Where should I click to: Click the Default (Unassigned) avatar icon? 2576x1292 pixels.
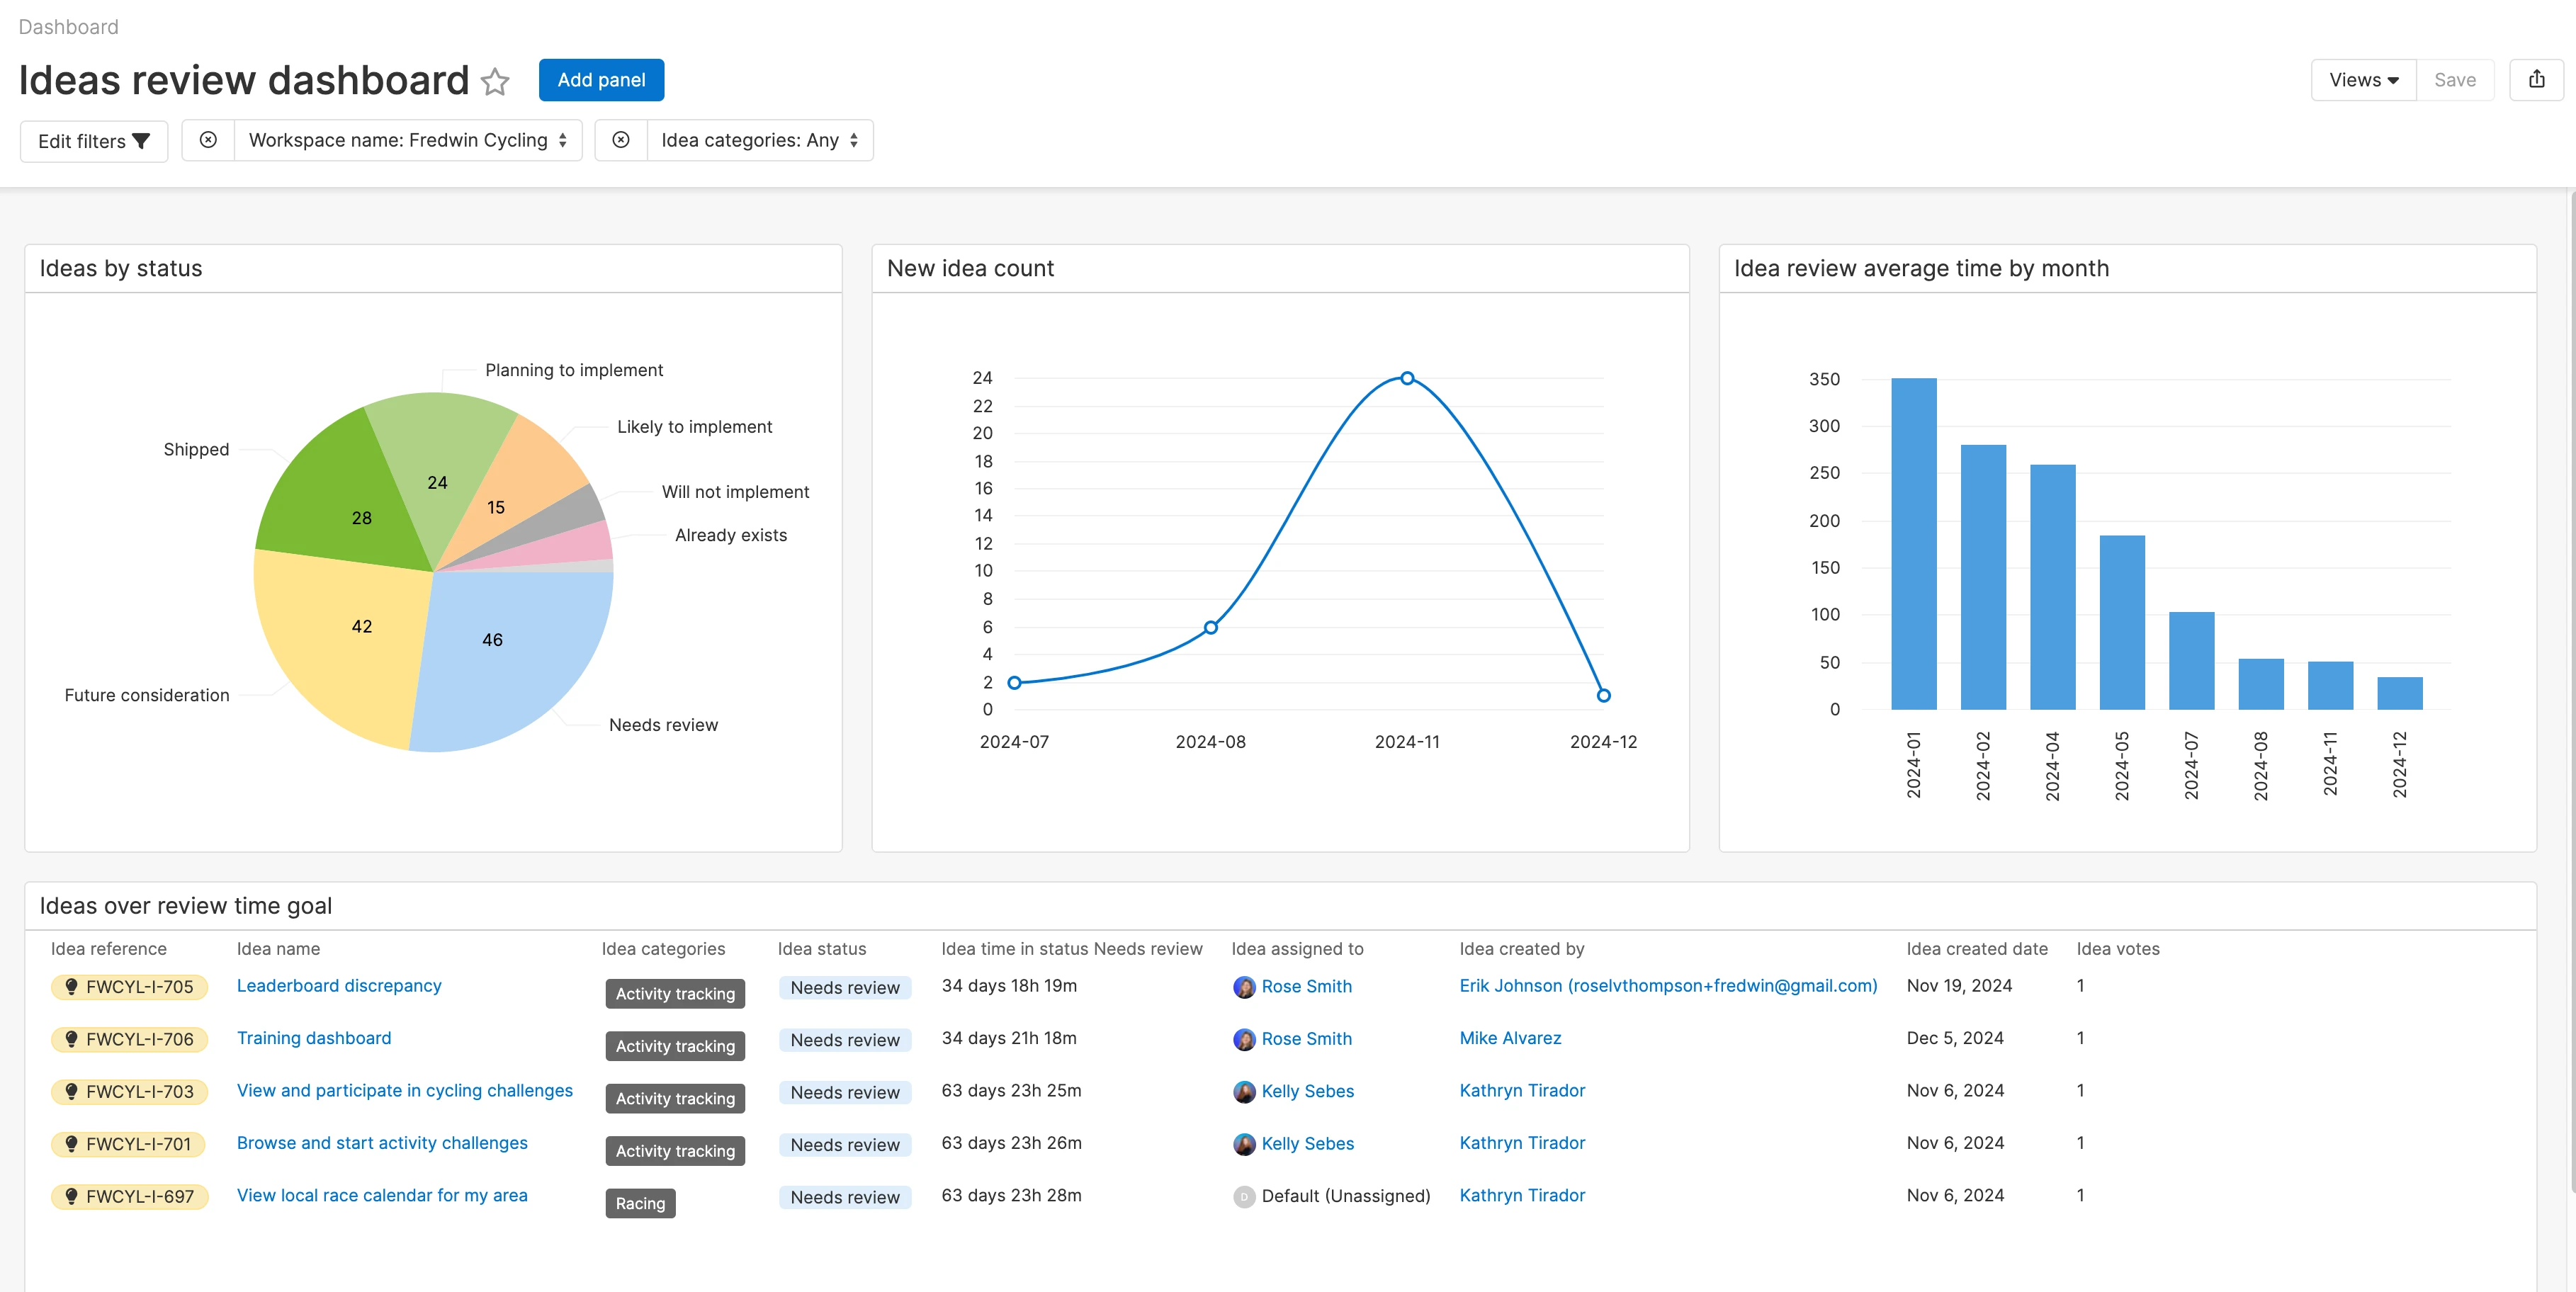click(x=1244, y=1197)
